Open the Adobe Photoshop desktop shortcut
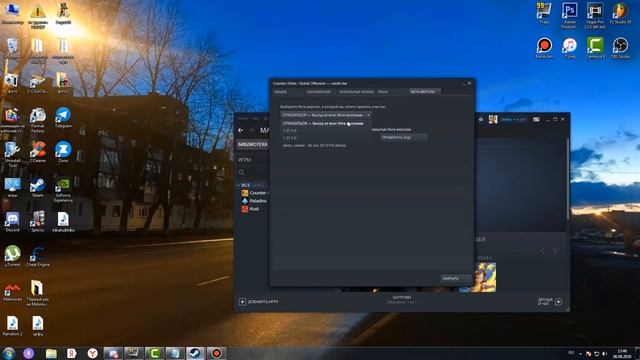The width and height of the screenshot is (640, 360). [x=569, y=16]
